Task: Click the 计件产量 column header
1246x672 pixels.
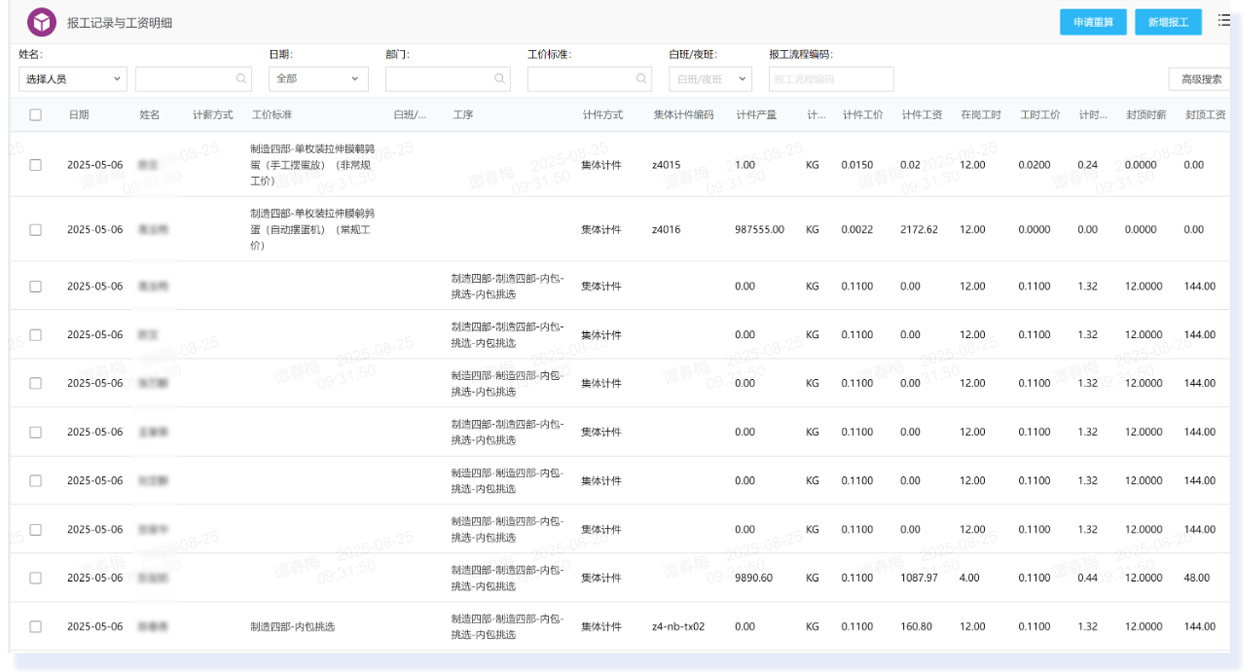Action: 756,115
